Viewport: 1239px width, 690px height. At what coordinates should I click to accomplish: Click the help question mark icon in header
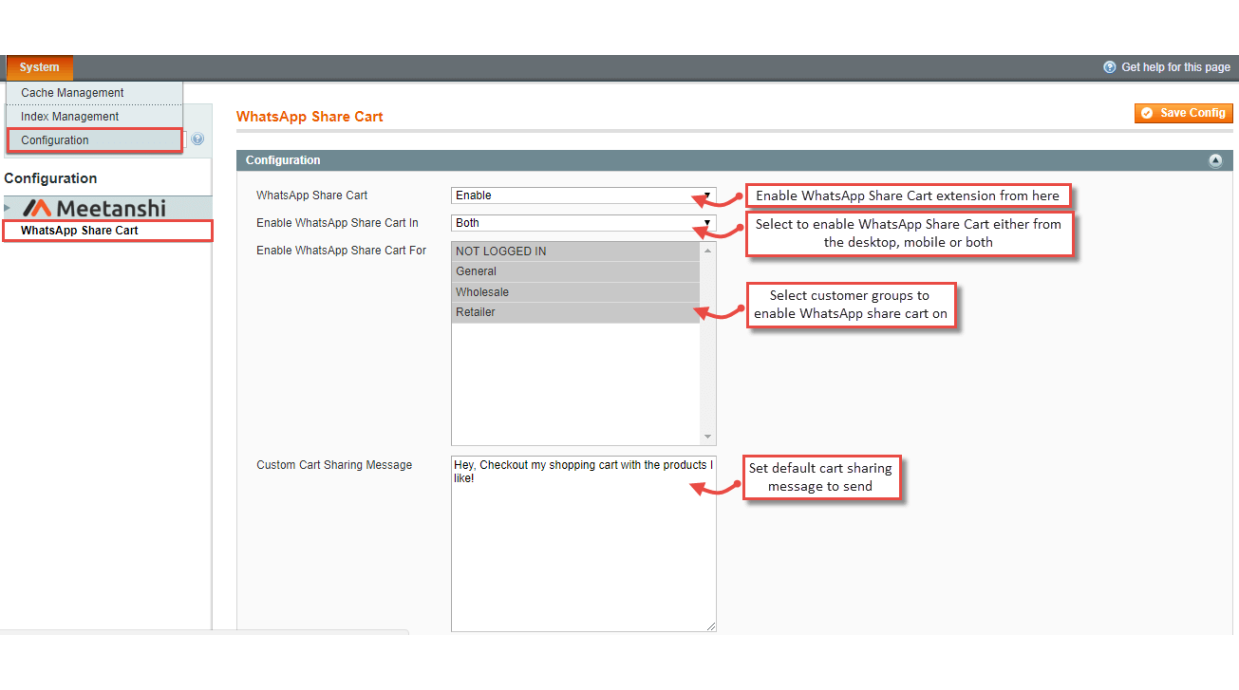click(1109, 67)
